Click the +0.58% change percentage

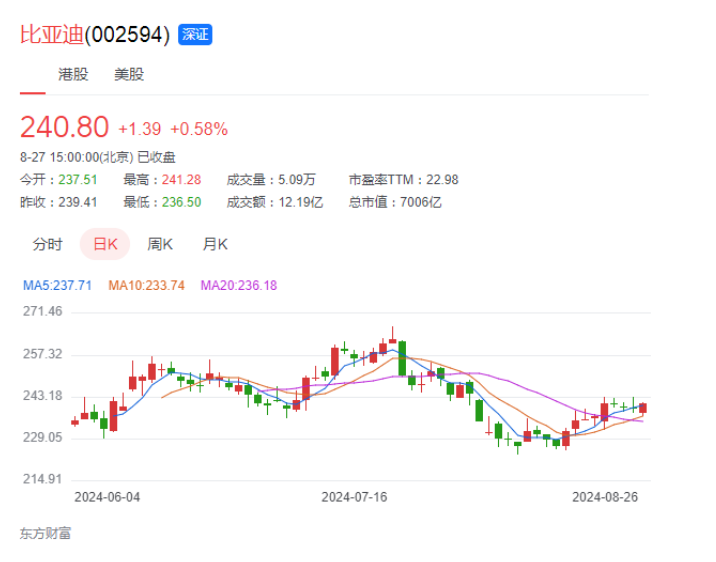click(x=199, y=129)
